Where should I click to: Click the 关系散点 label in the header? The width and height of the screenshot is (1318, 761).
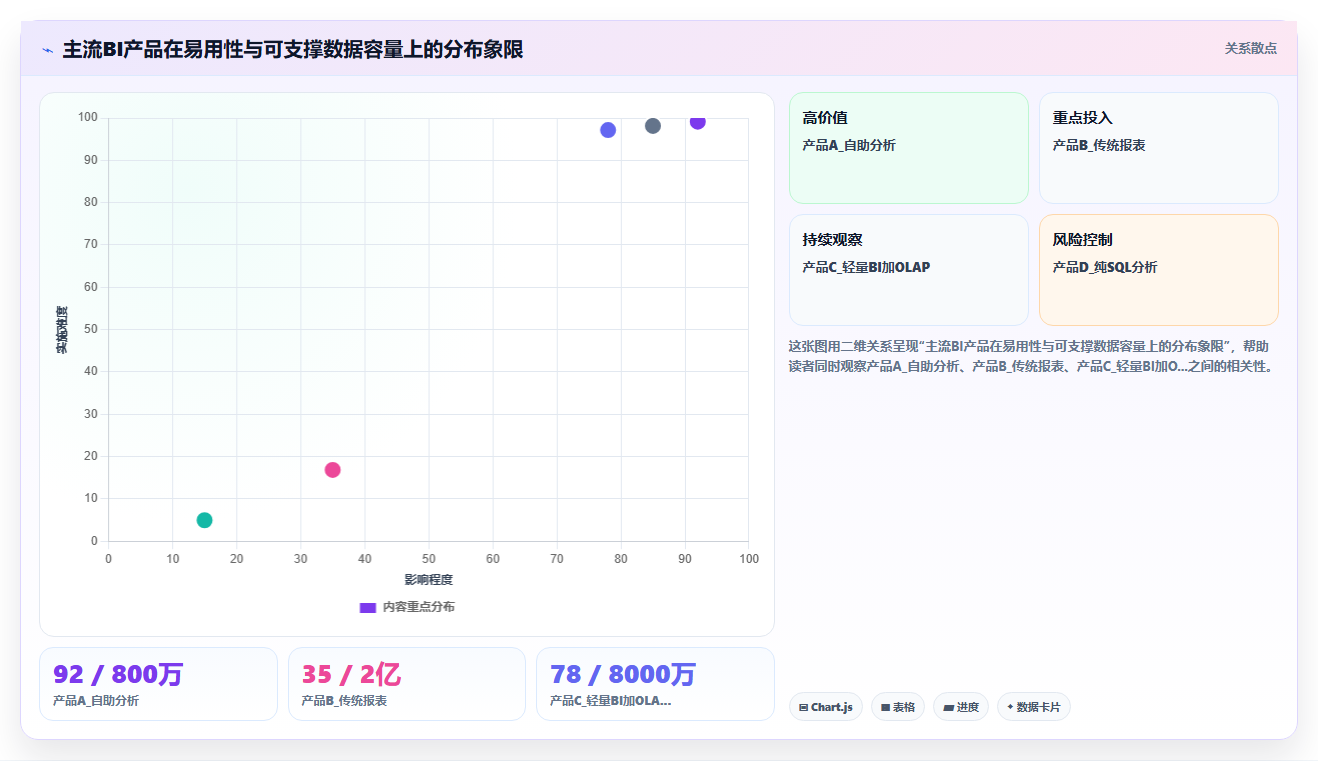click(x=1251, y=48)
